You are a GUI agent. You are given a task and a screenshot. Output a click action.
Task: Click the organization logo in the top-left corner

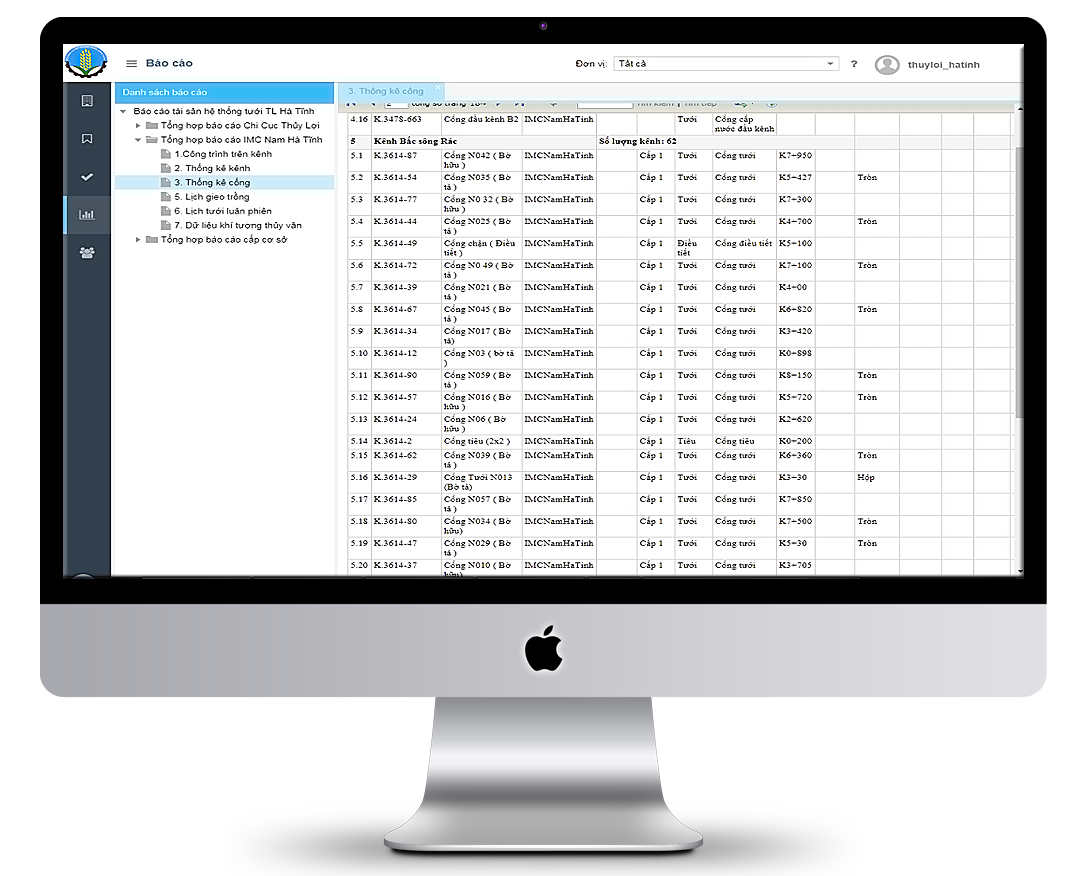pos(85,63)
